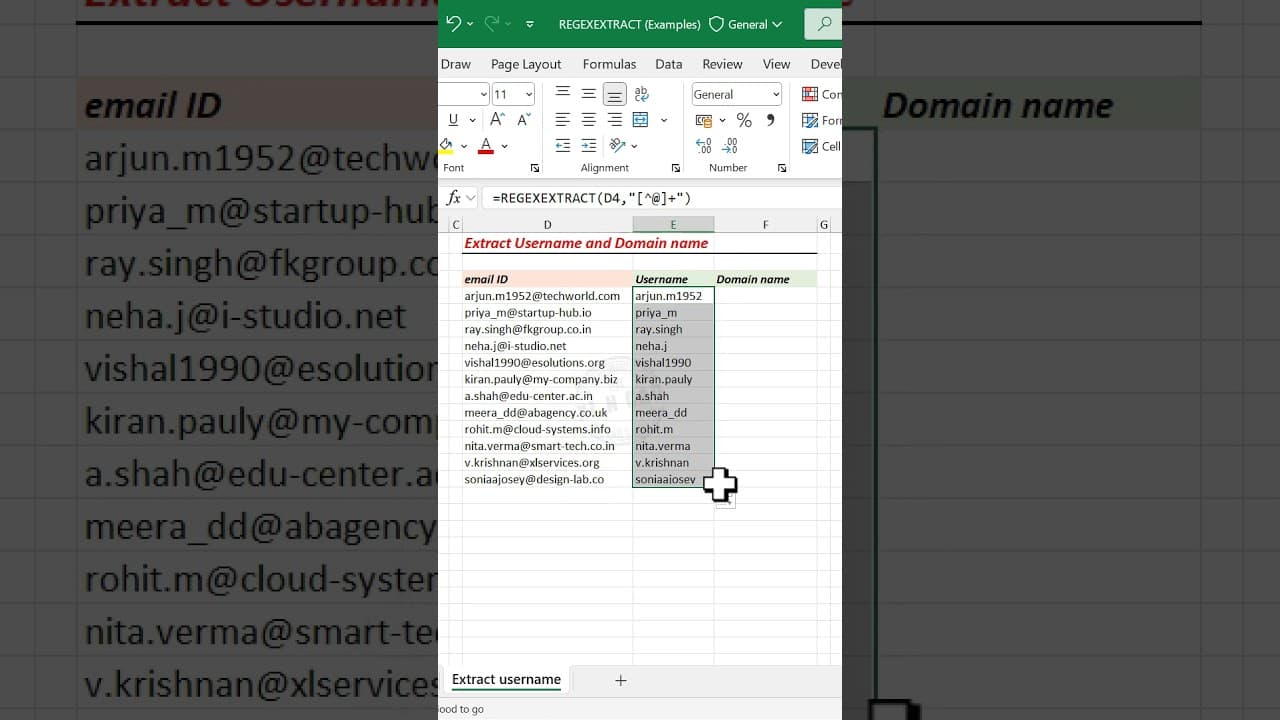Open the Fill Color dropdown arrow

462,144
